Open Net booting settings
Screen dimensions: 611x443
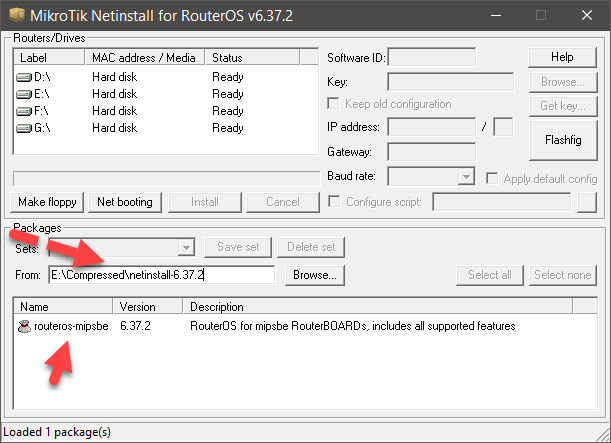tap(125, 202)
